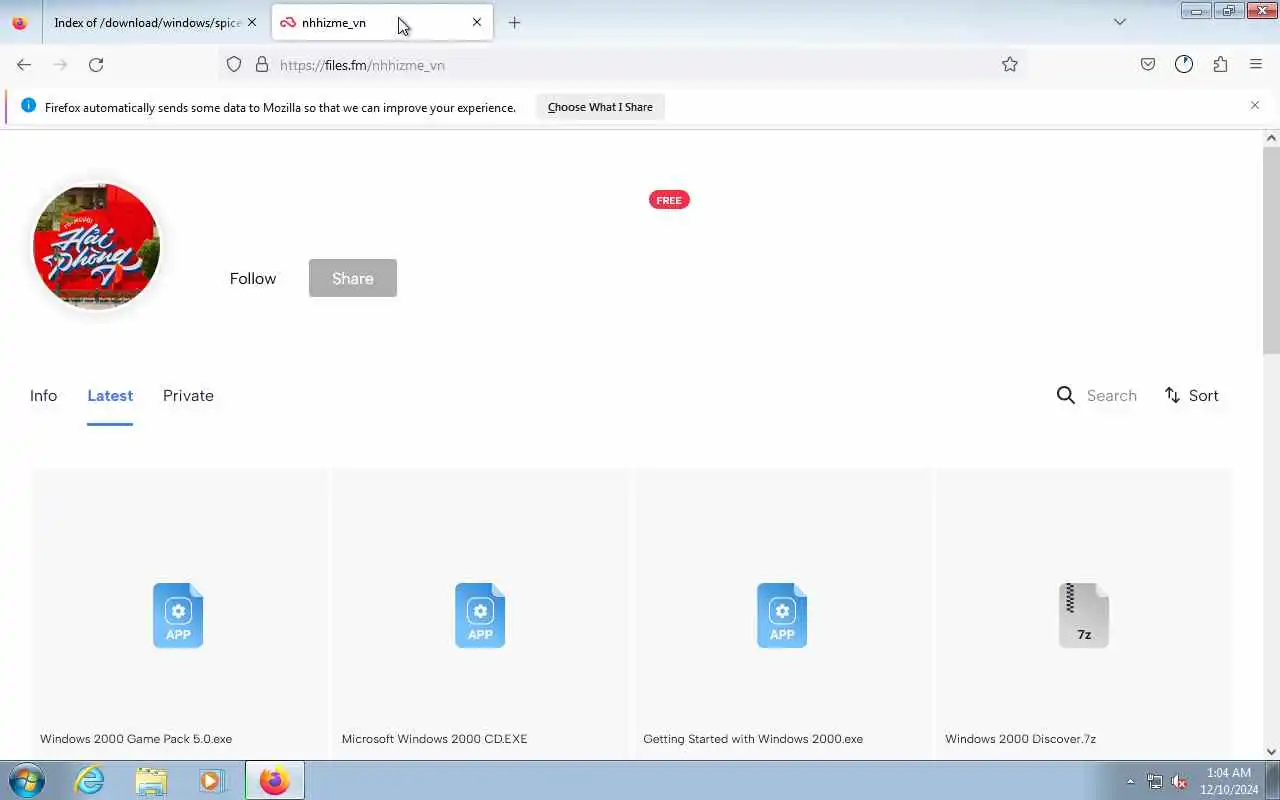
Task: Click the gray Share button
Action: (x=353, y=278)
